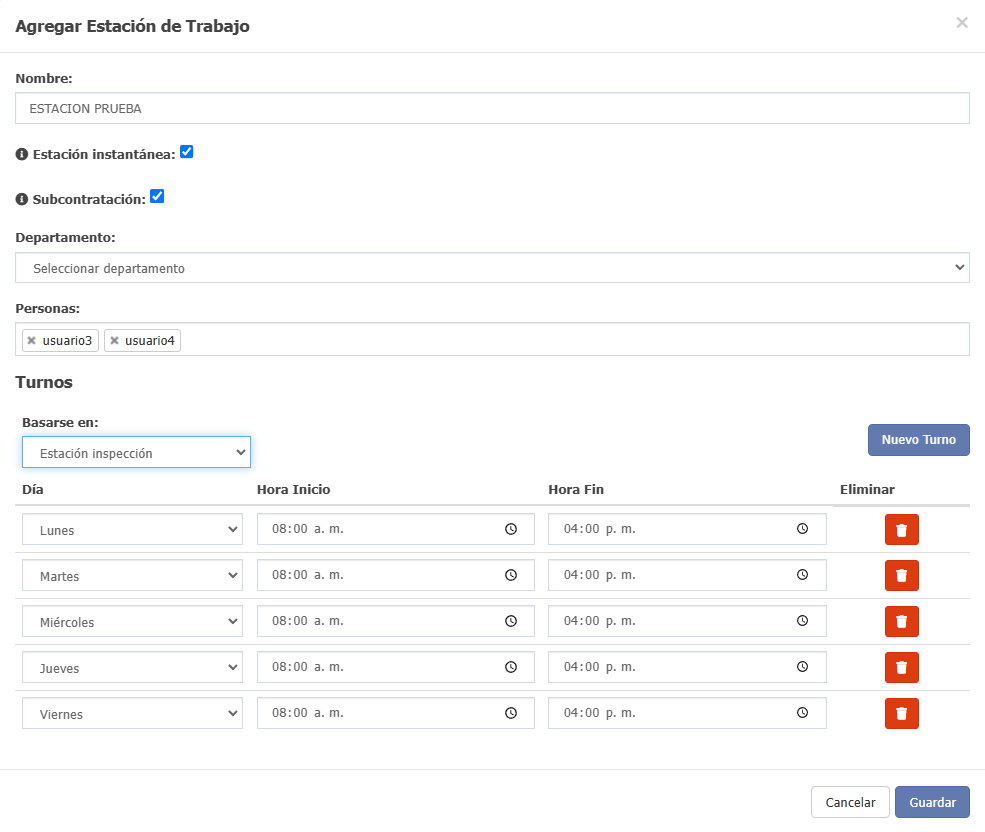This screenshot has width=985, height=832.
Task: Close the Agregar Estación de Trabajo dialog
Action: [x=962, y=23]
